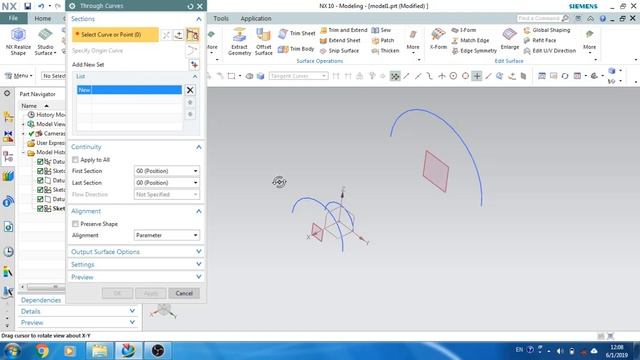Click the Thicken tool

385,51
